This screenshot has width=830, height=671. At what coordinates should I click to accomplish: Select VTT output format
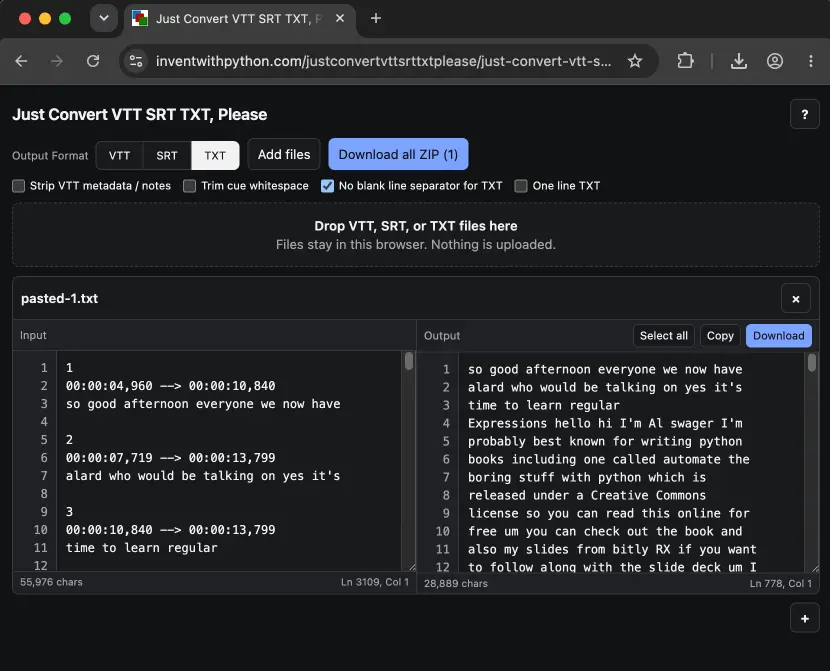coord(120,156)
